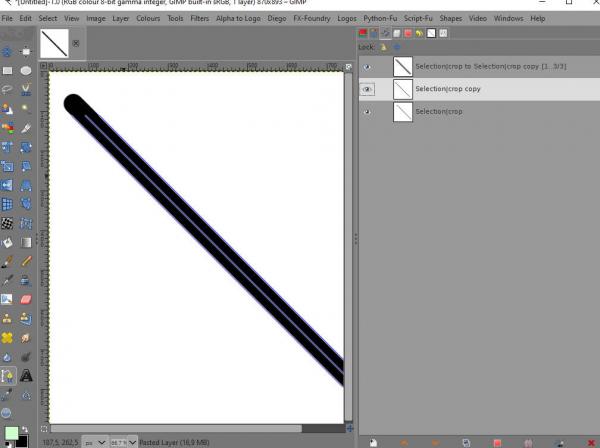This screenshot has width=600, height=448.
Task: Toggle visibility of Selection|crop layer
Action: [x=367, y=112]
